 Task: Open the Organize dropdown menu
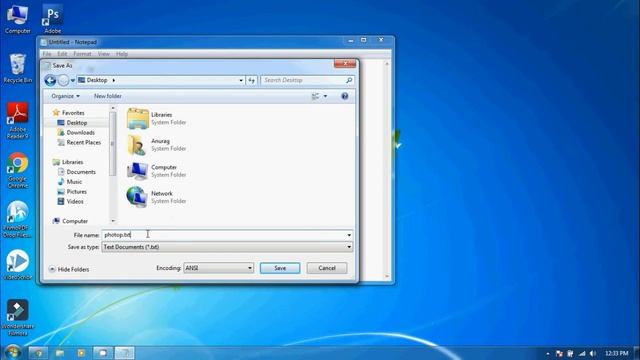point(65,96)
